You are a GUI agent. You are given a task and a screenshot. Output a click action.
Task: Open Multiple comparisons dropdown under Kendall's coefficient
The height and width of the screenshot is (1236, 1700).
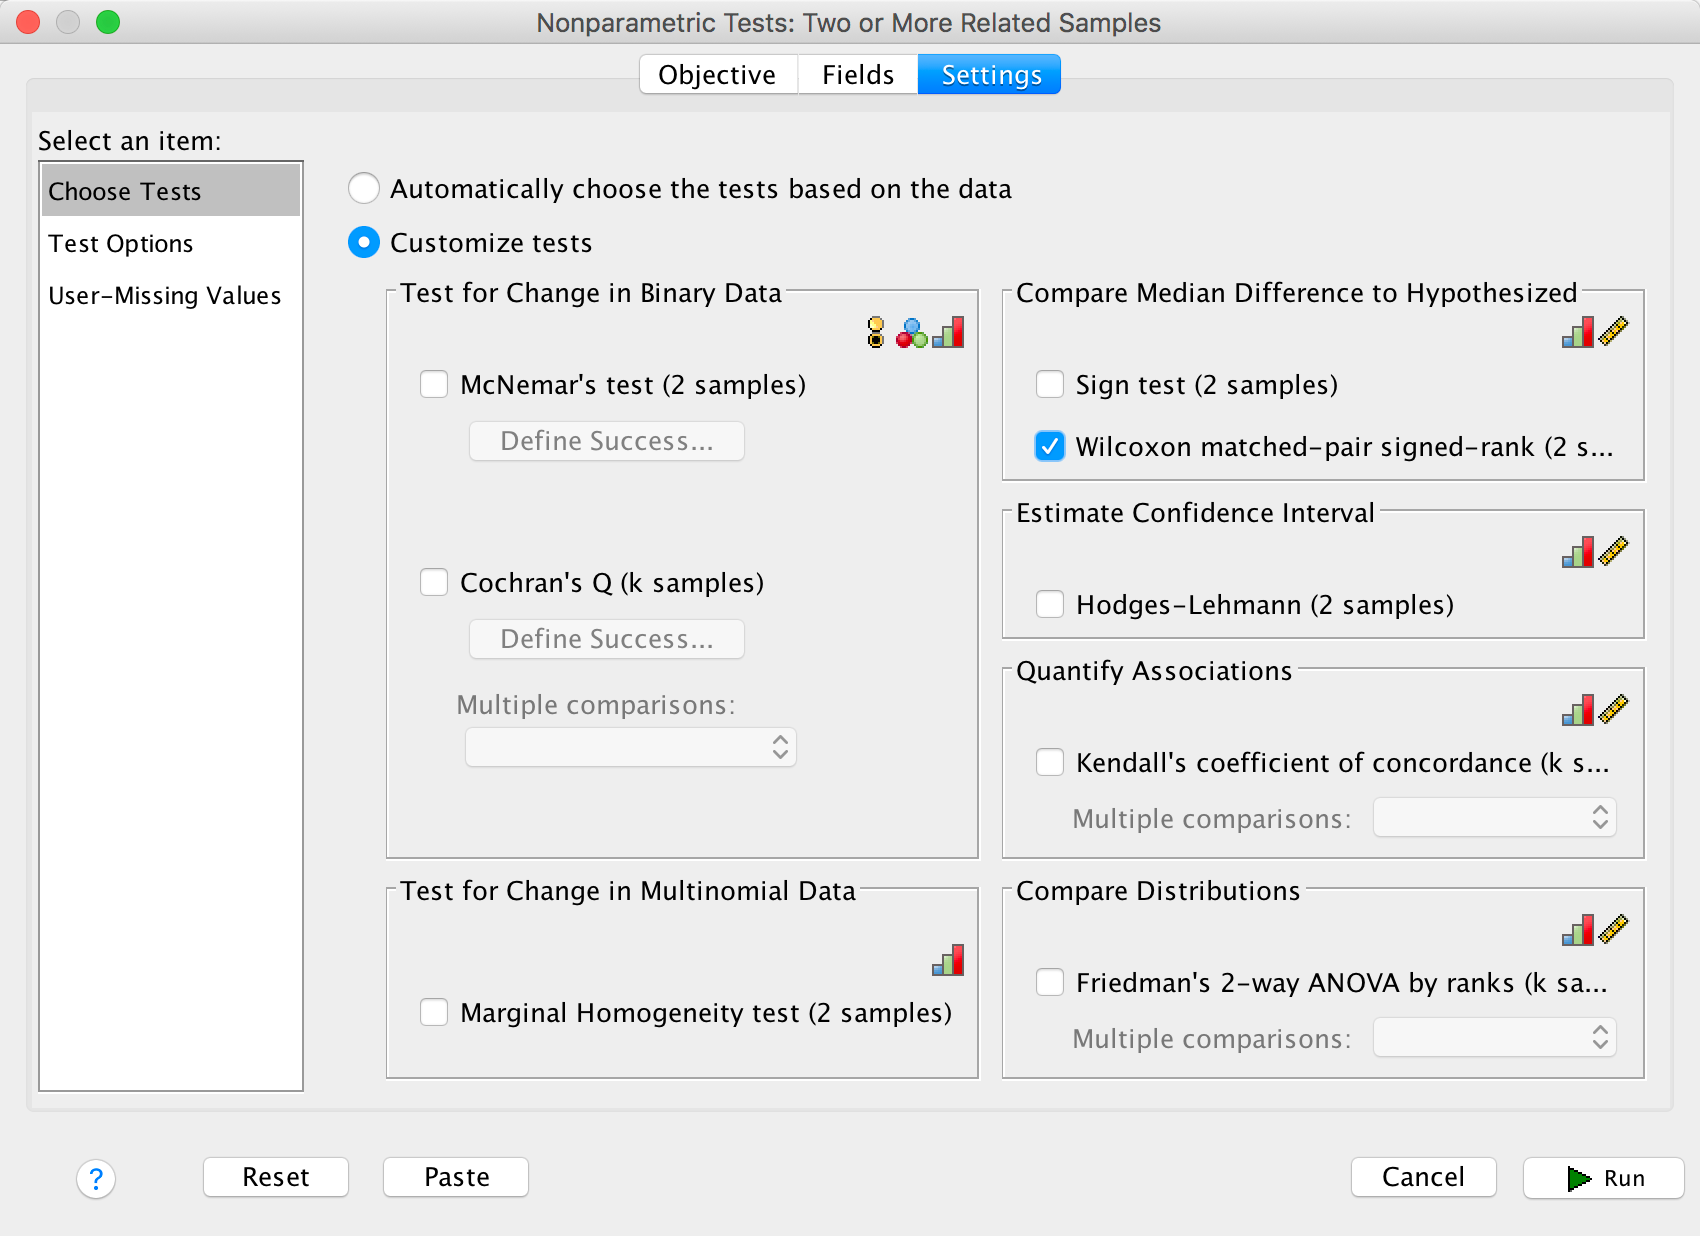(1494, 817)
